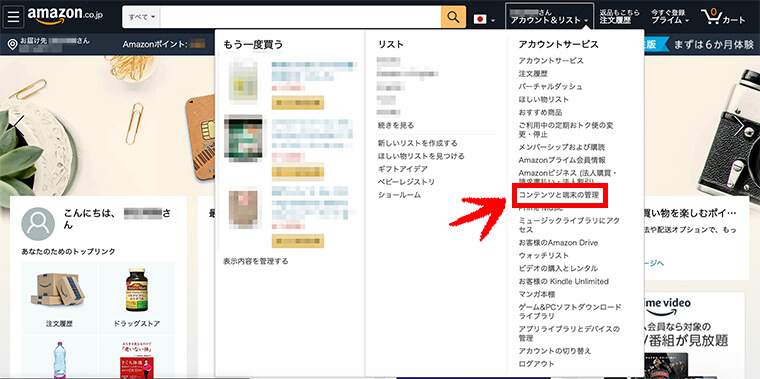Go to the amazon.co.jp home logo
The width and height of the screenshot is (760, 379).
point(65,16)
